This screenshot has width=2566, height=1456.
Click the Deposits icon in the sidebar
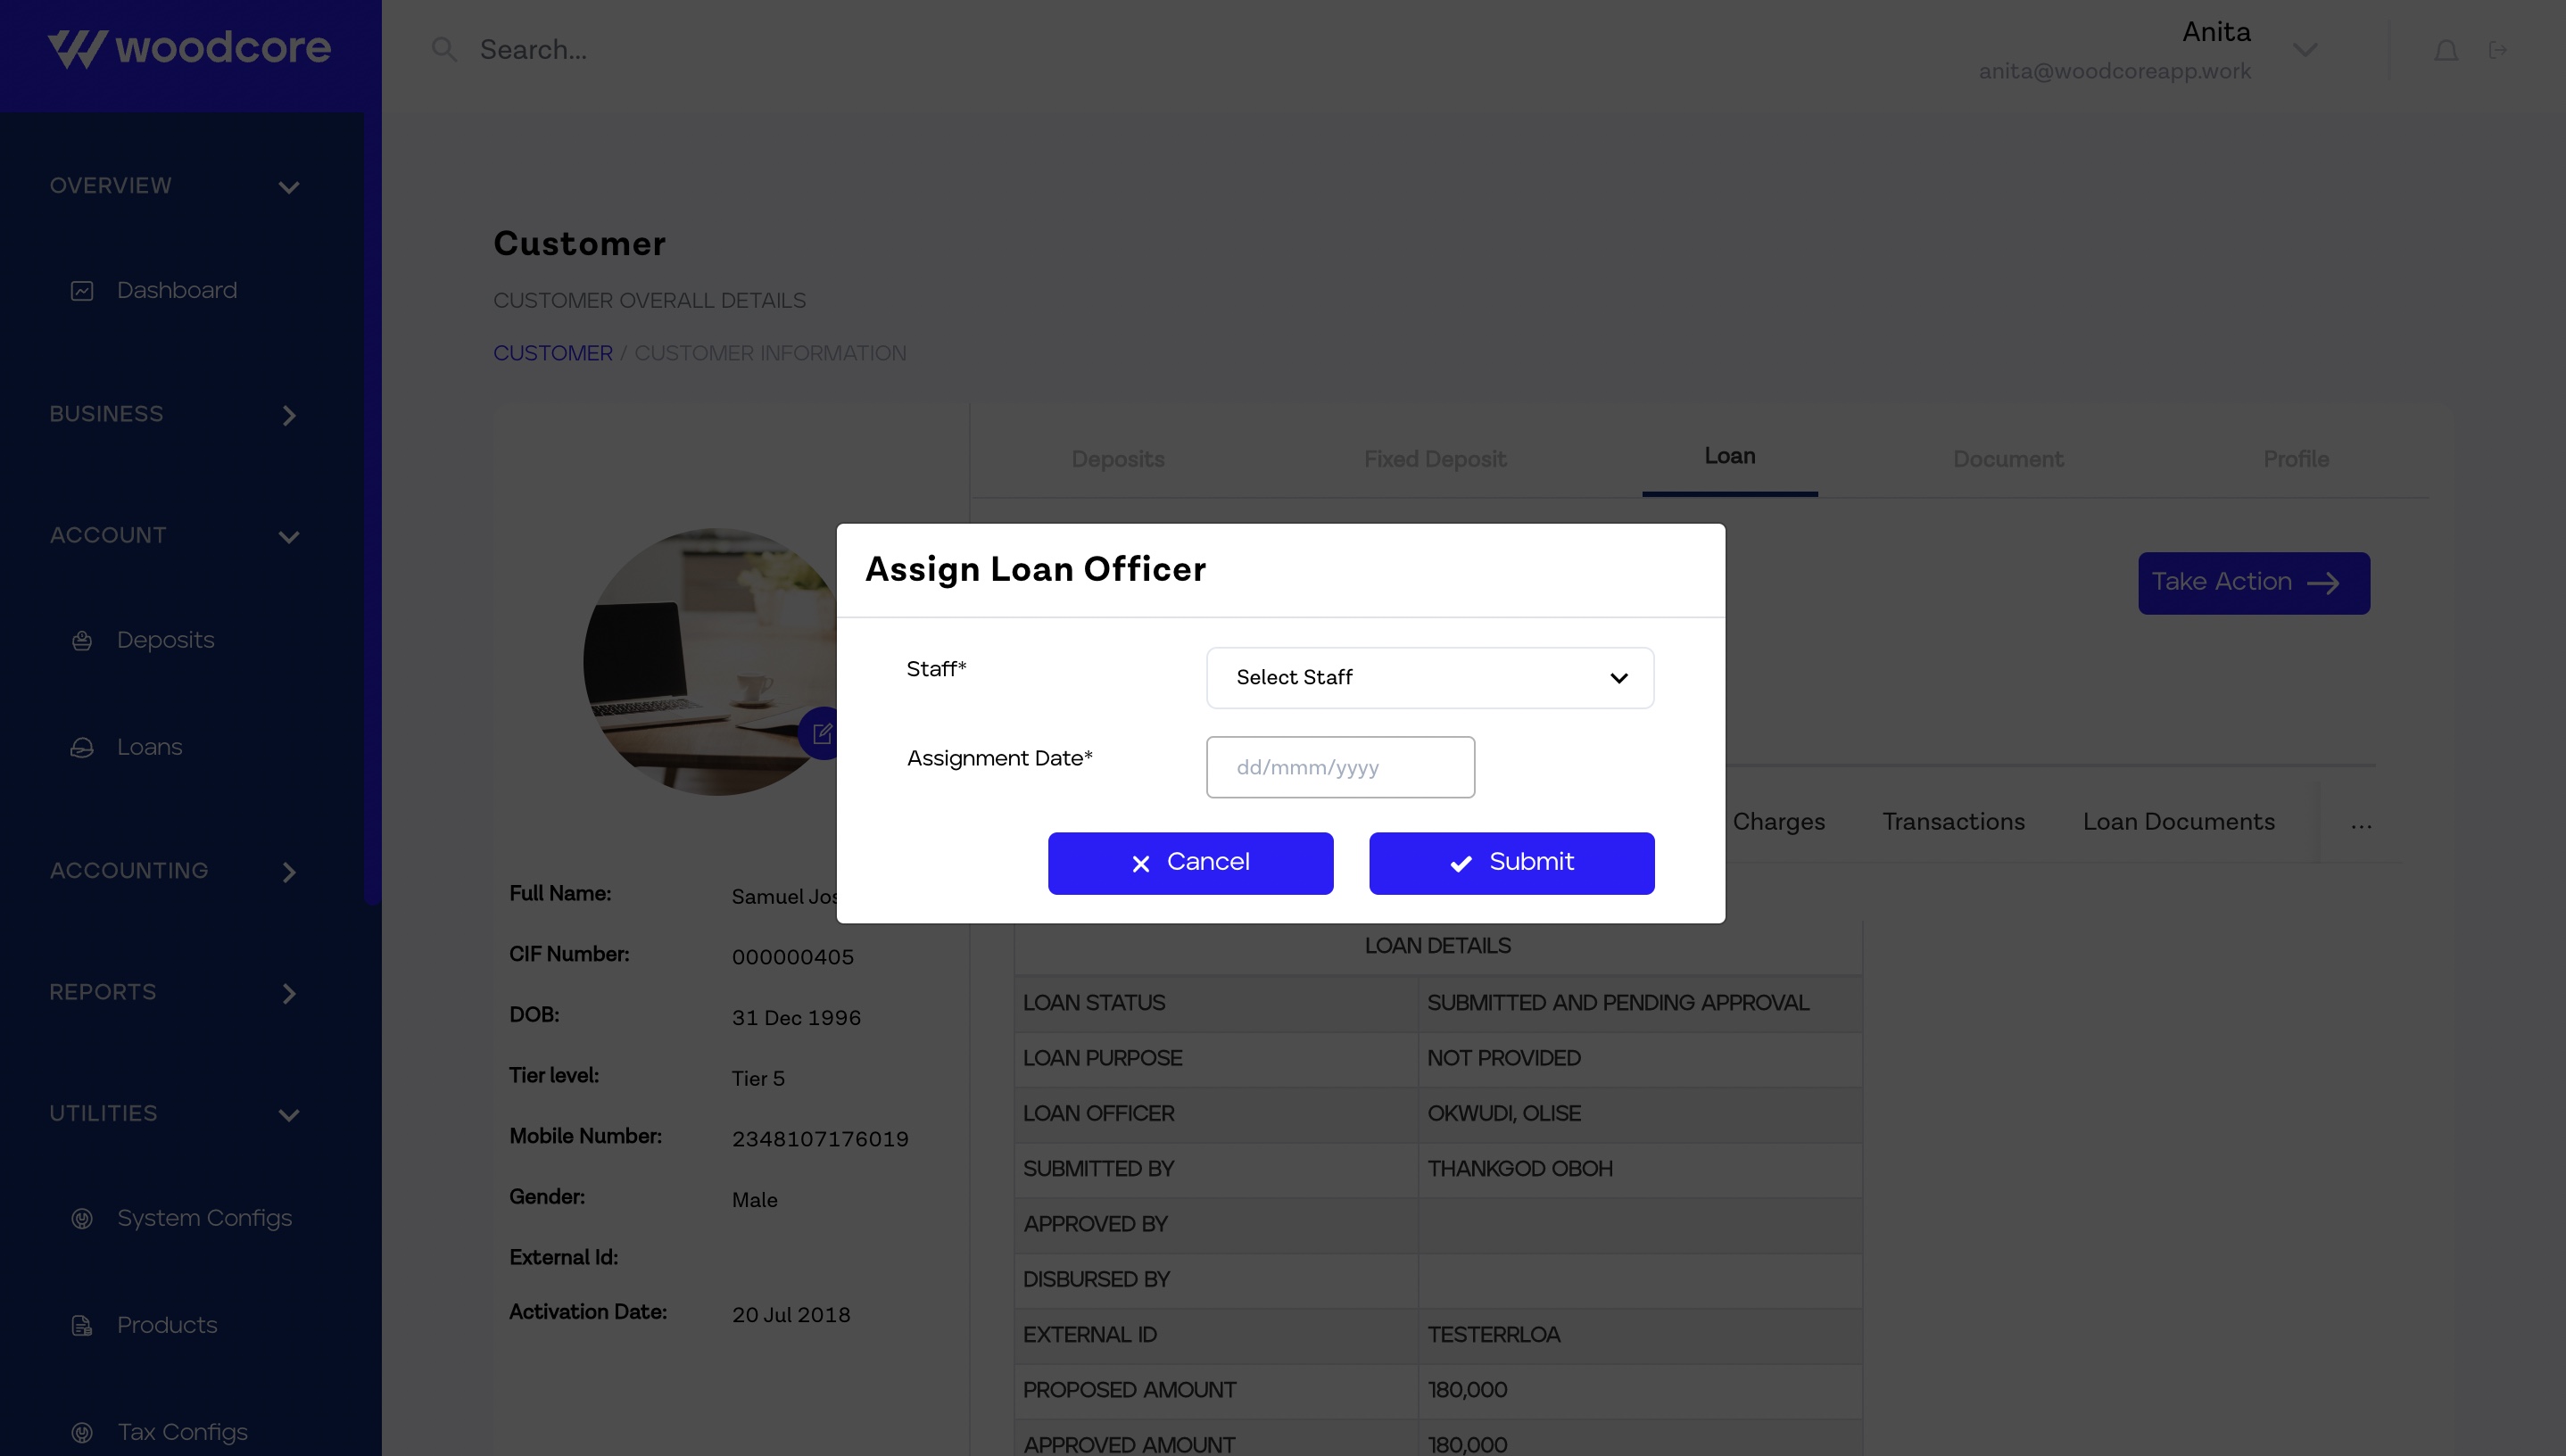coord(82,641)
